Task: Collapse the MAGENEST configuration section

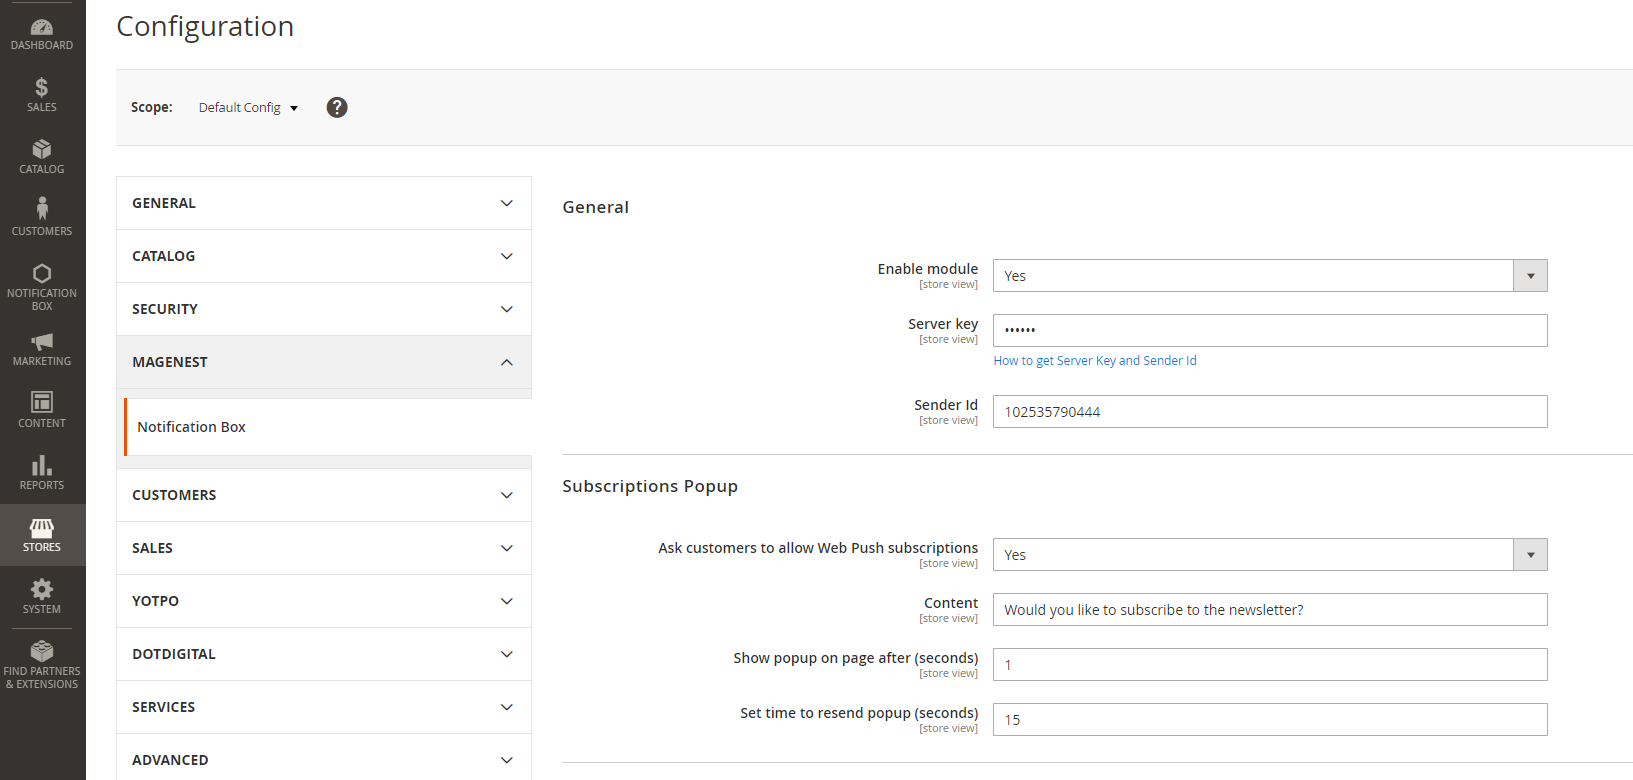Action: [x=324, y=362]
